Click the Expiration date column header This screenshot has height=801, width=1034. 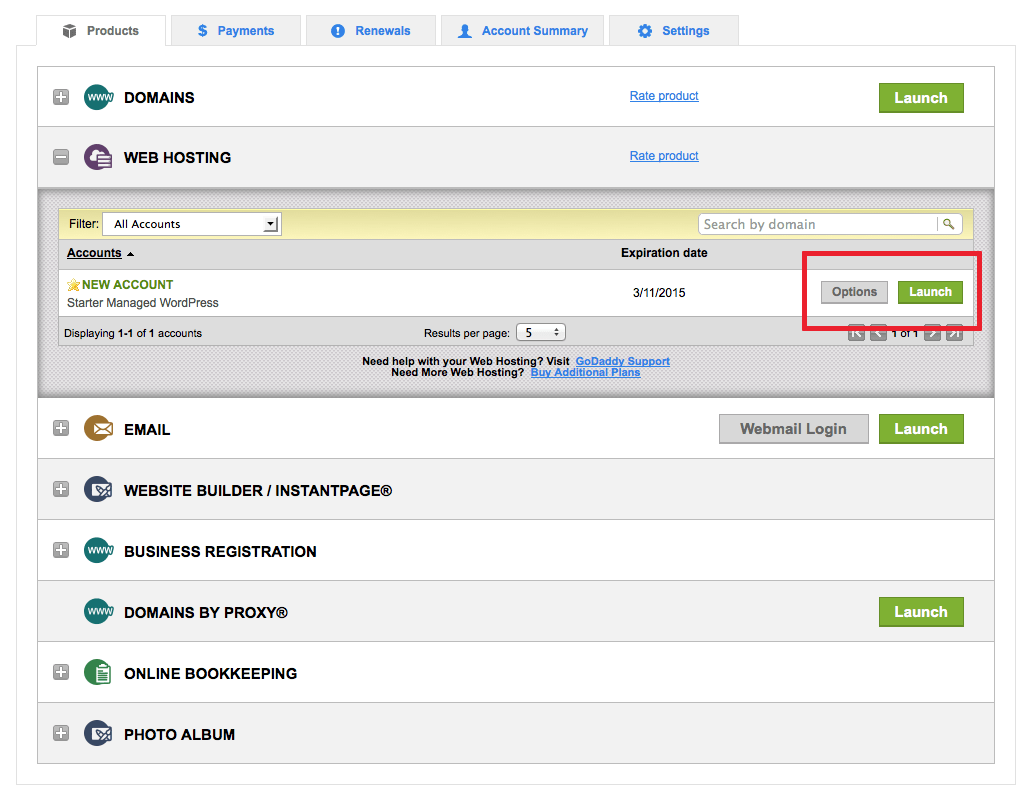coord(664,253)
